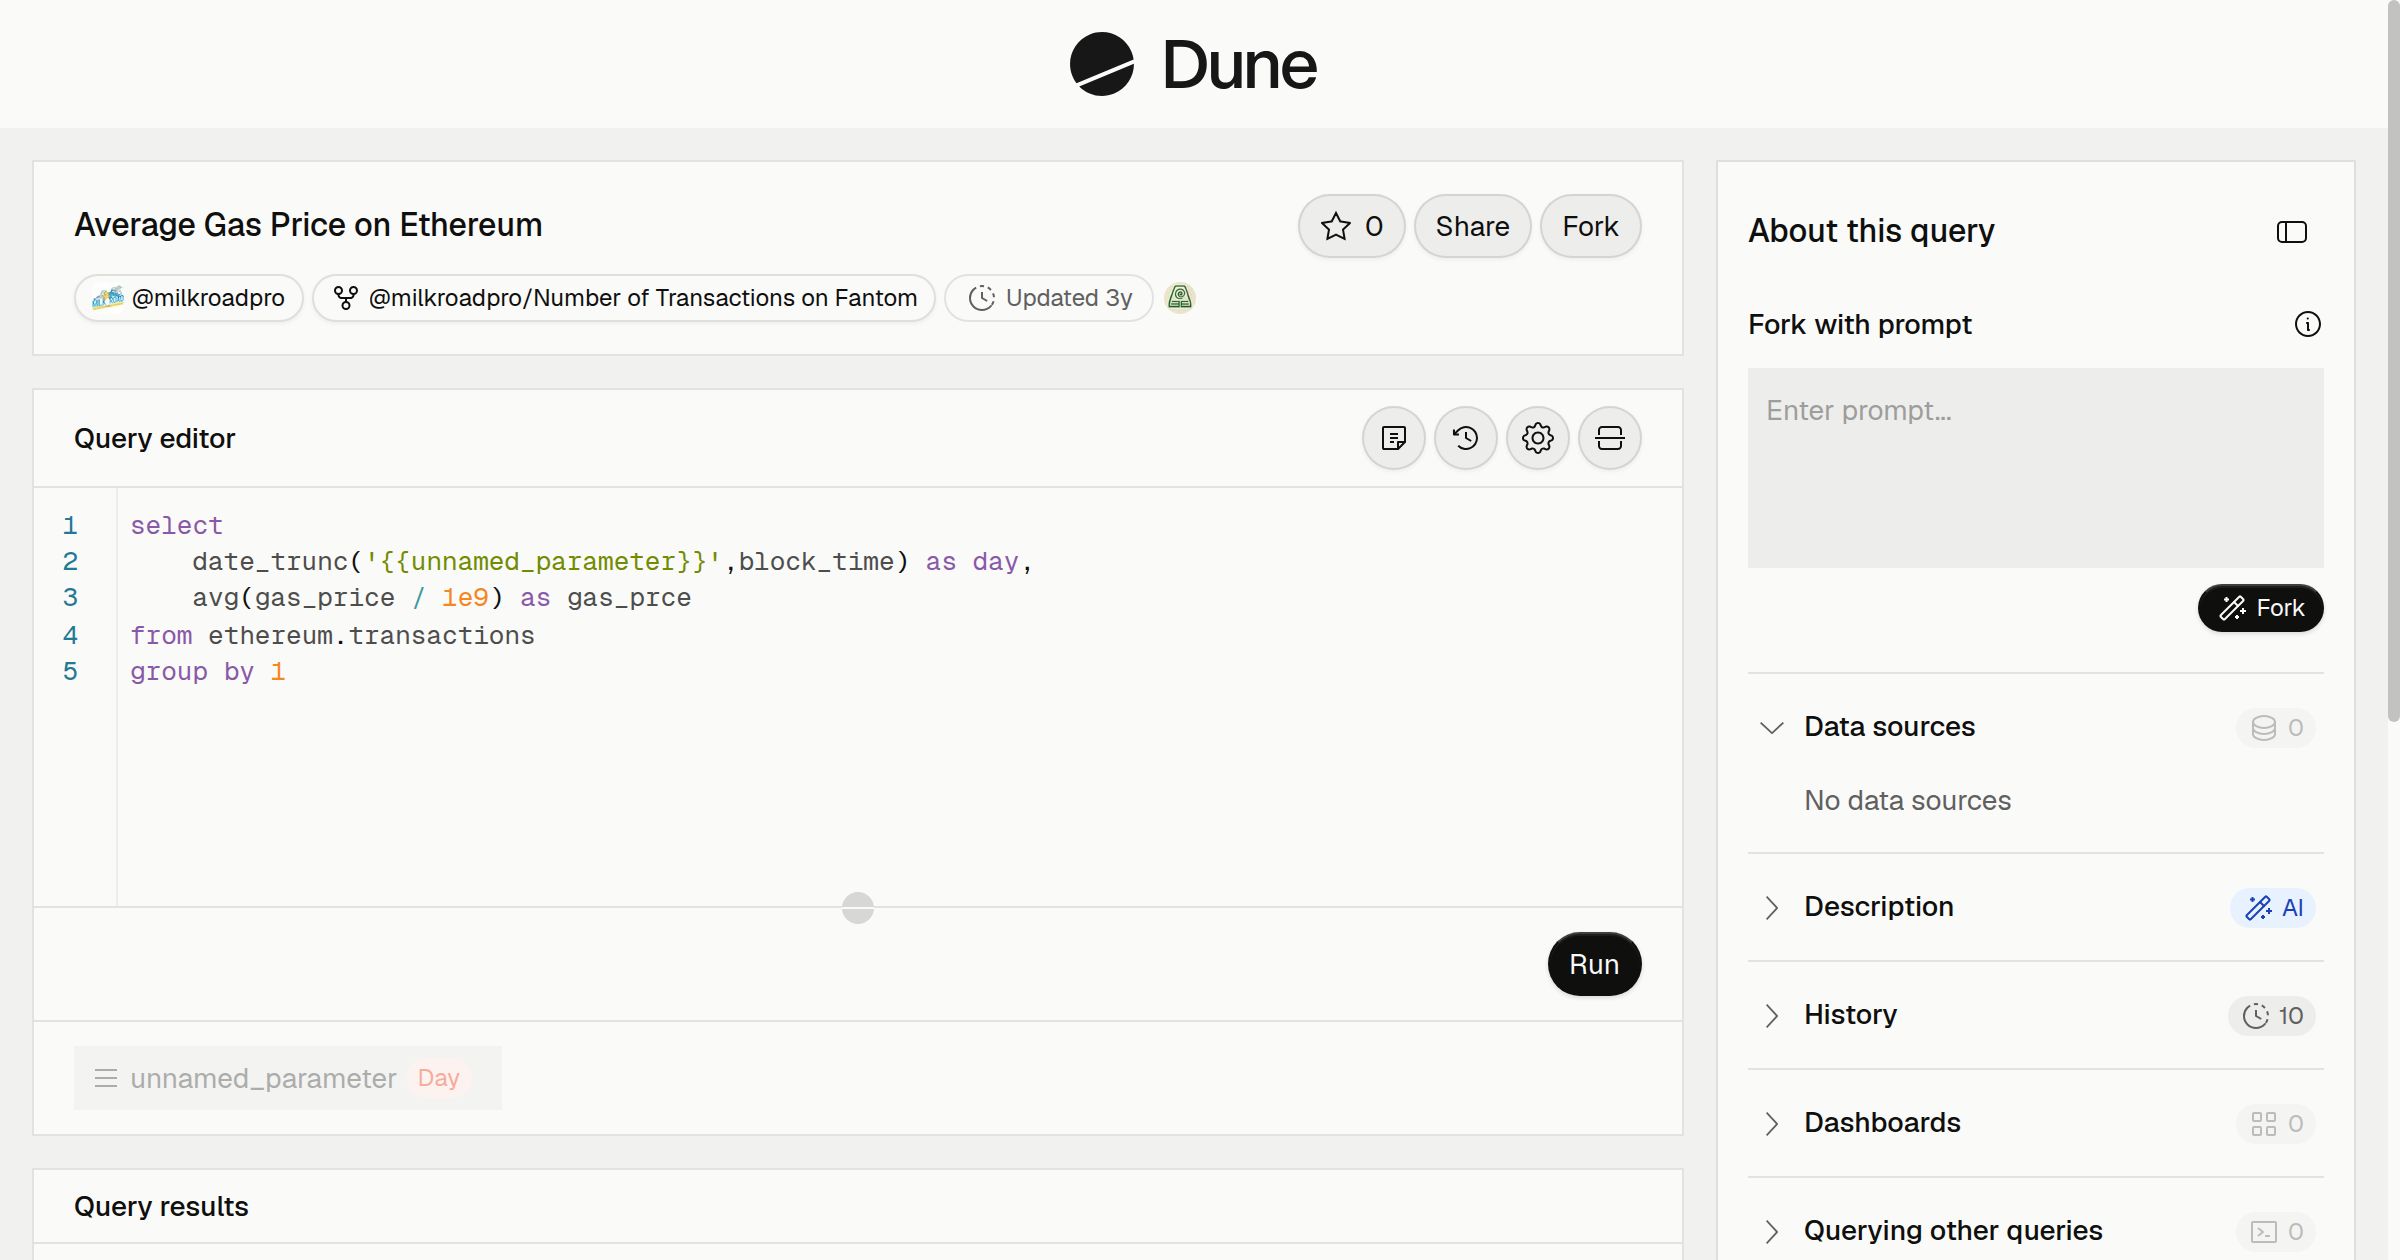Collapse the Data sources section
Viewport: 2400px width, 1260px height.
pyautogui.click(x=1771, y=727)
